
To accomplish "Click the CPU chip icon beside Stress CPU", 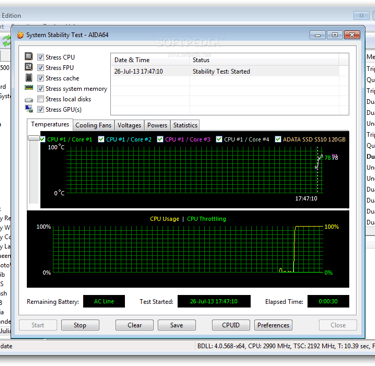I will [x=29, y=57].
